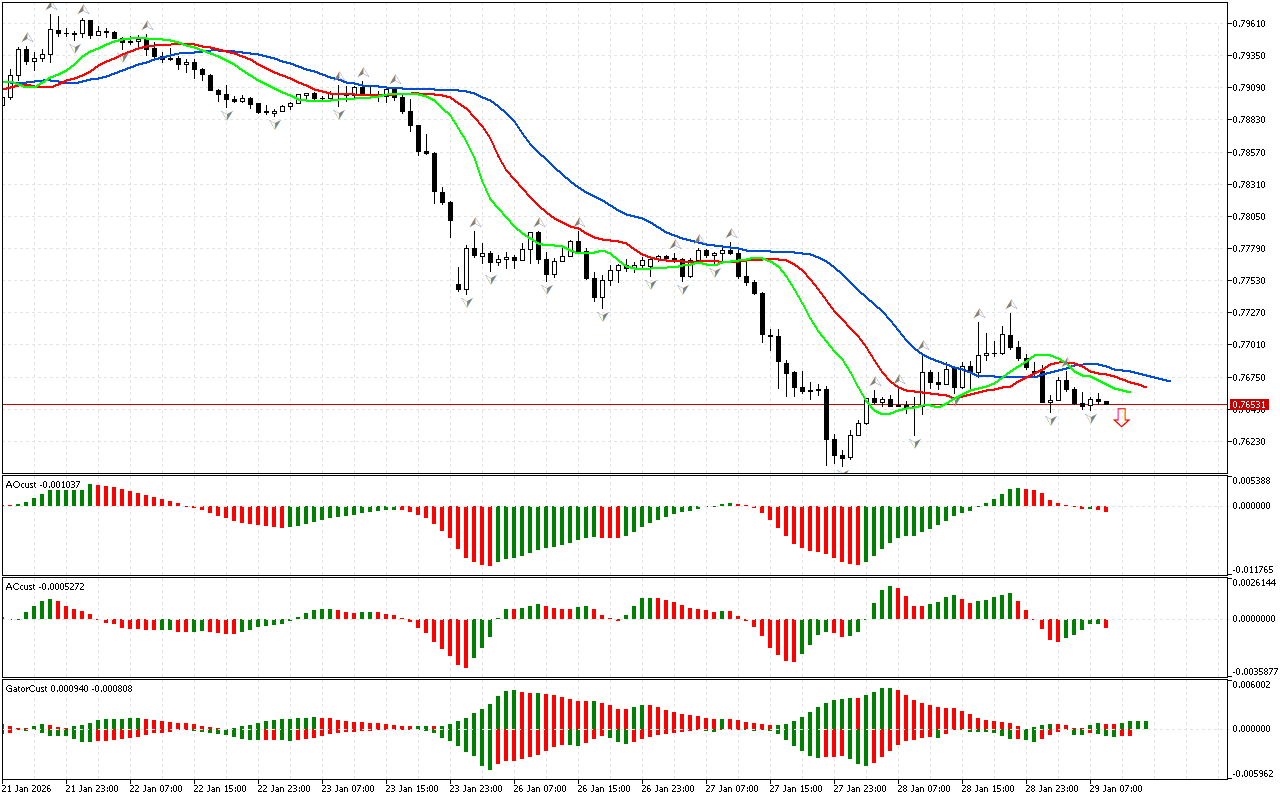Select the red Alligator teeth line's right end
Screen dimensions: 1280x800
(1145, 385)
